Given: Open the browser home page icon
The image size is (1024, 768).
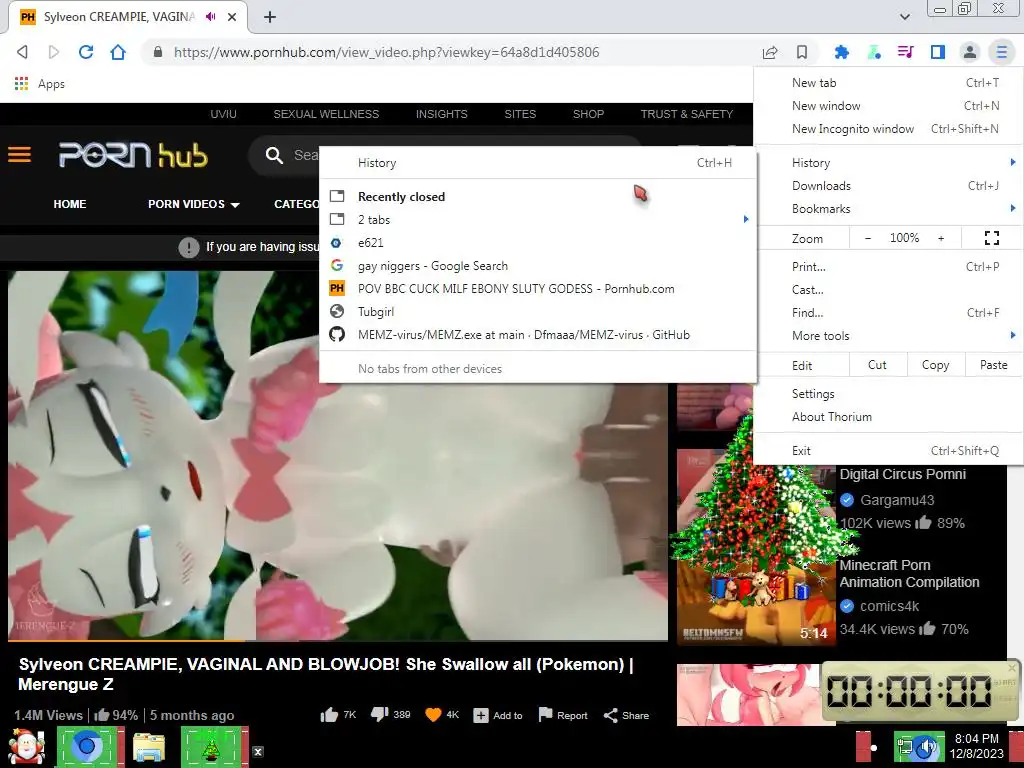Looking at the screenshot, I should pyautogui.click(x=118, y=52).
